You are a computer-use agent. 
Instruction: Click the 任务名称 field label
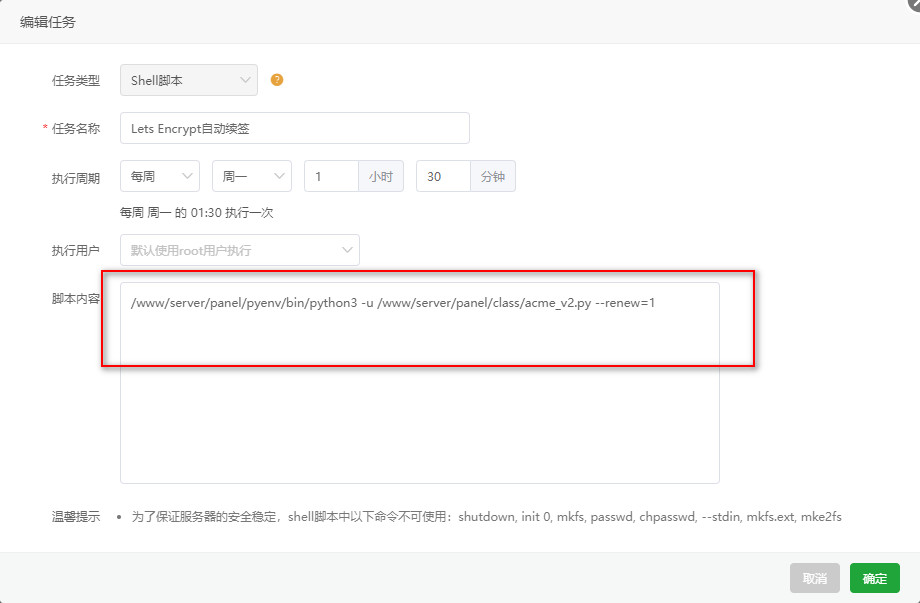pyautogui.click(x=75, y=128)
